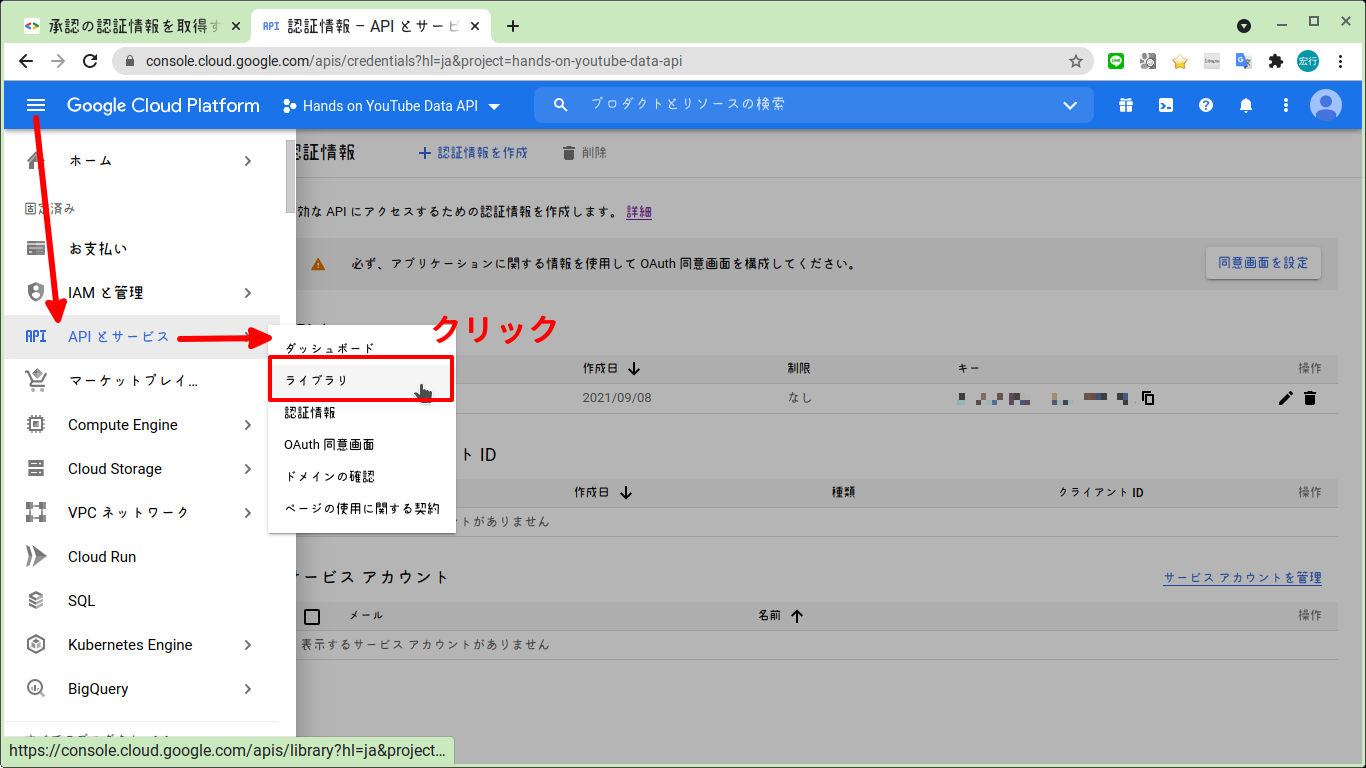This screenshot has width=1366, height=768.
Task: Open the サービス アカウントを管理 link
Action: 1241,577
